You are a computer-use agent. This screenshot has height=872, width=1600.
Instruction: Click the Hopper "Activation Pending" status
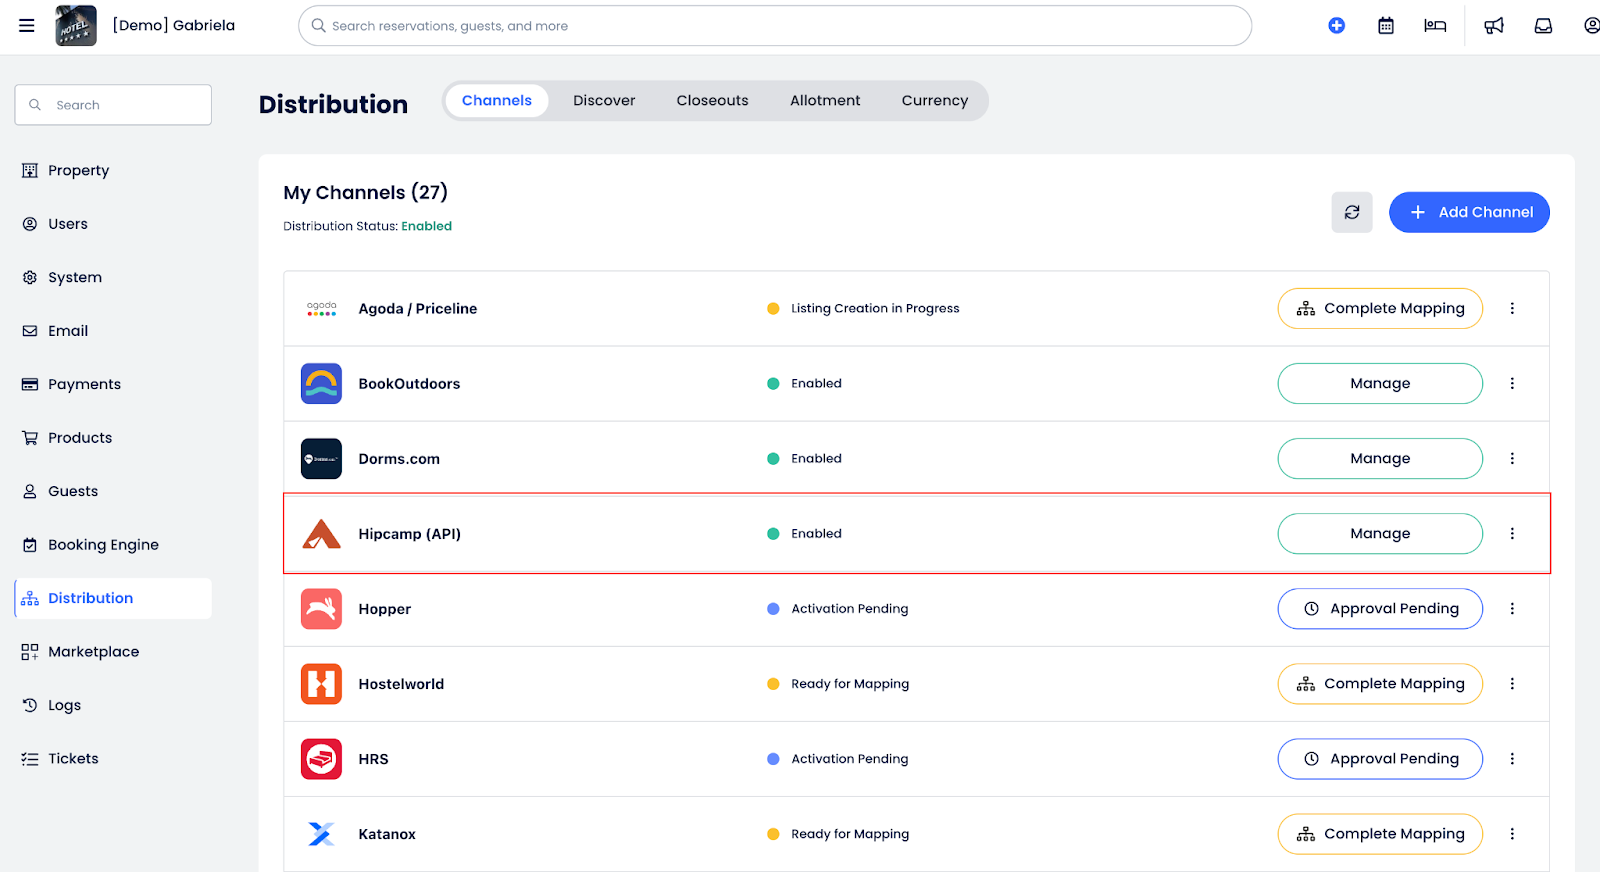click(x=850, y=609)
